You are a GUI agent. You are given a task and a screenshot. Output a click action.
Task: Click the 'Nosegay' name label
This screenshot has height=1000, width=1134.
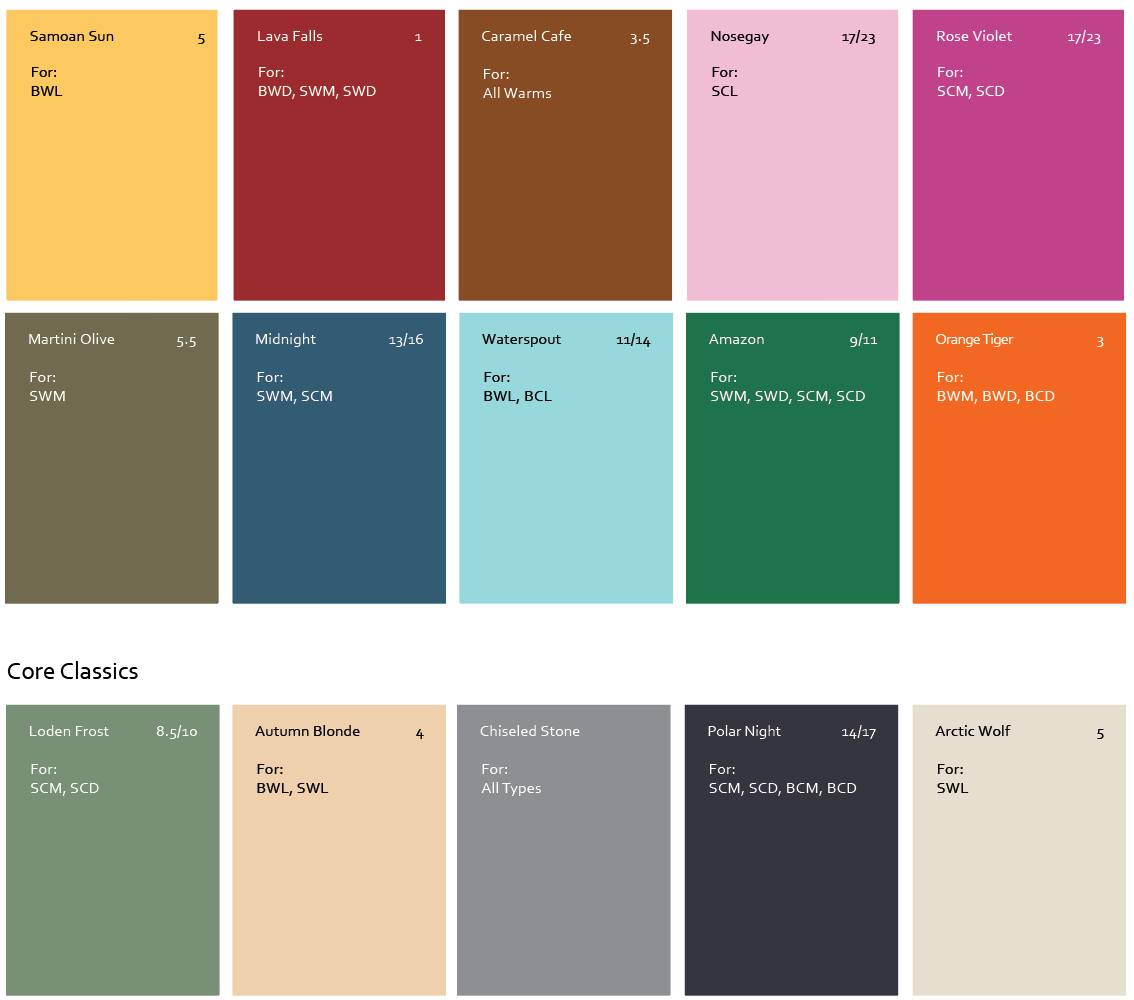tap(740, 37)
